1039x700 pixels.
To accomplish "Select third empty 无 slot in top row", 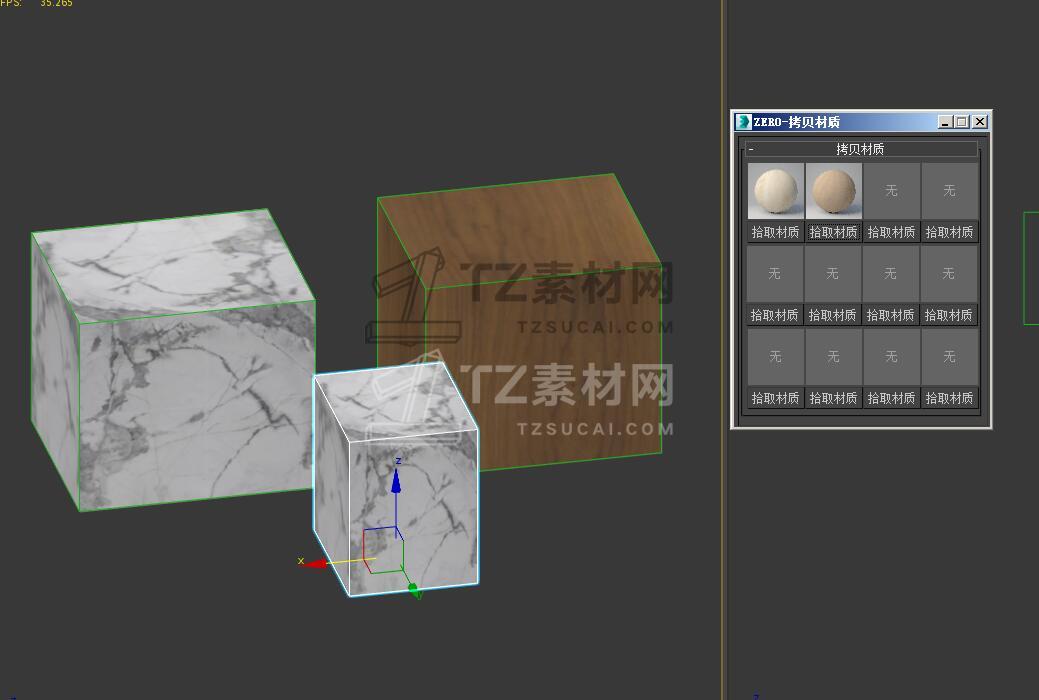I will click(891, 191).
